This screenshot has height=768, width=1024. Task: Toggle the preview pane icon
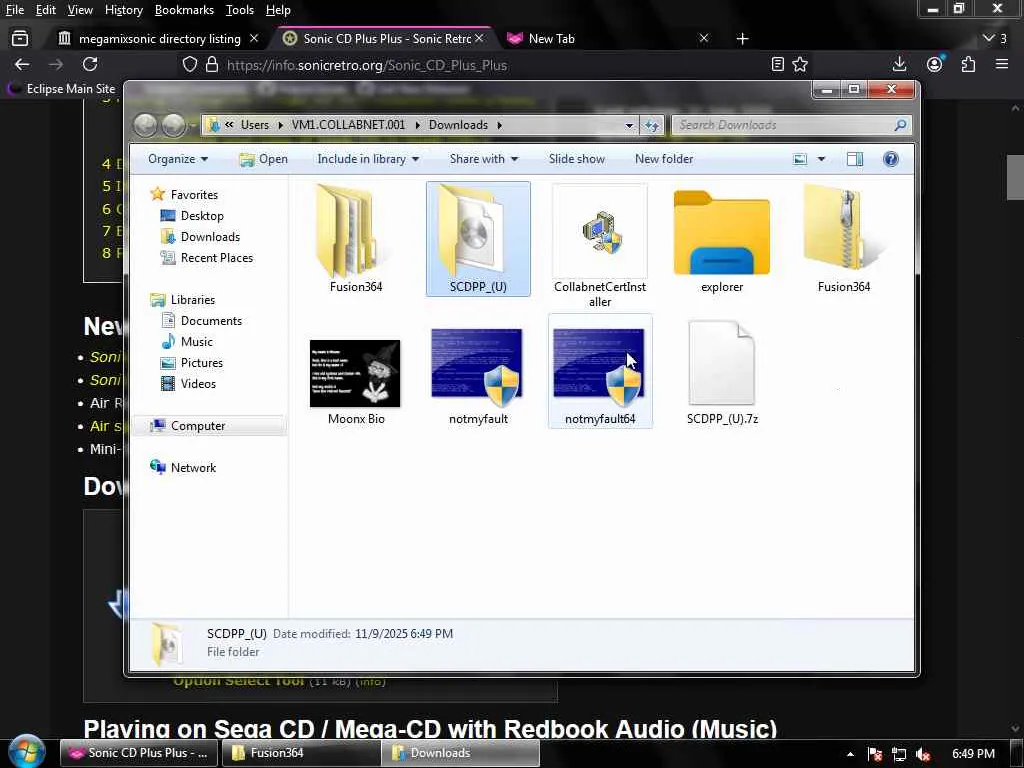(x=854, y=159)
